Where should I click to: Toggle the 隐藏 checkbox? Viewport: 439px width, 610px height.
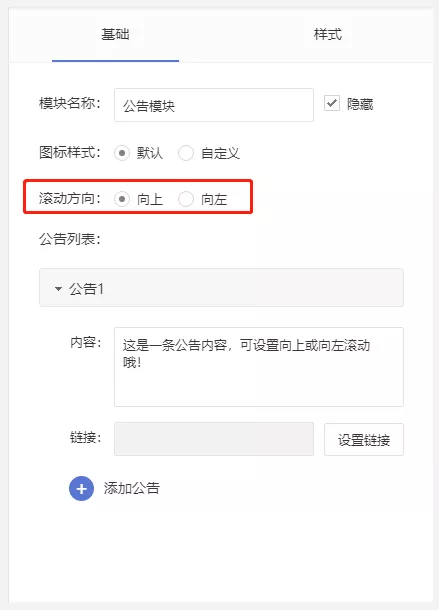point(332,103)
